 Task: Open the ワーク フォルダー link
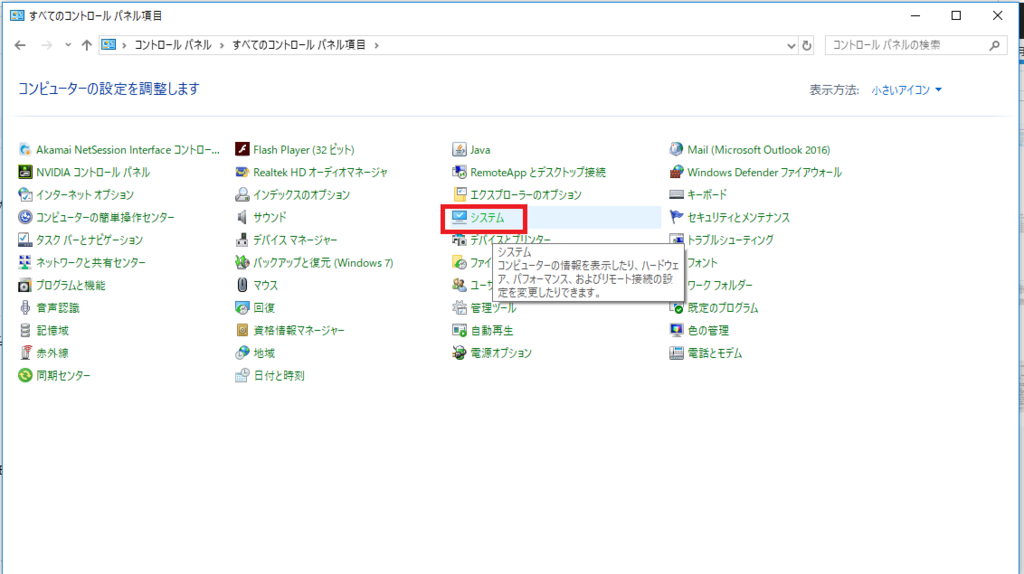720,285
